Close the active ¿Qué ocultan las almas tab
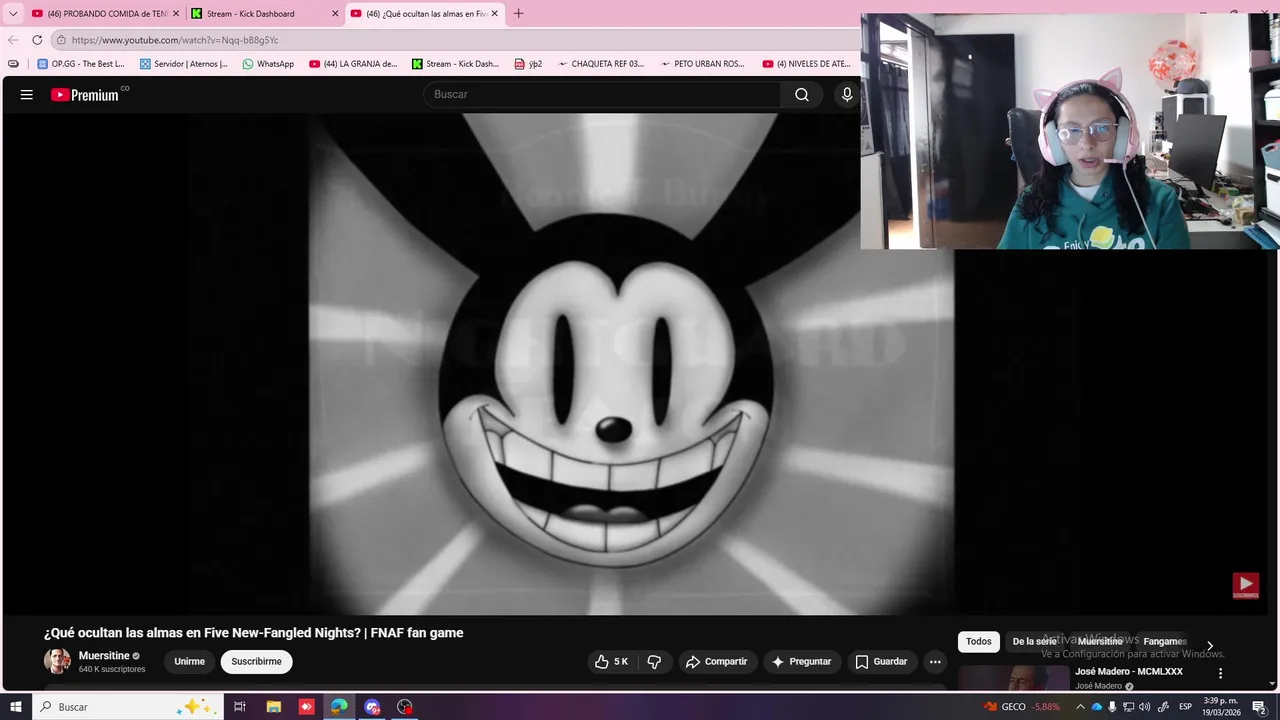 tap(494, 14)
